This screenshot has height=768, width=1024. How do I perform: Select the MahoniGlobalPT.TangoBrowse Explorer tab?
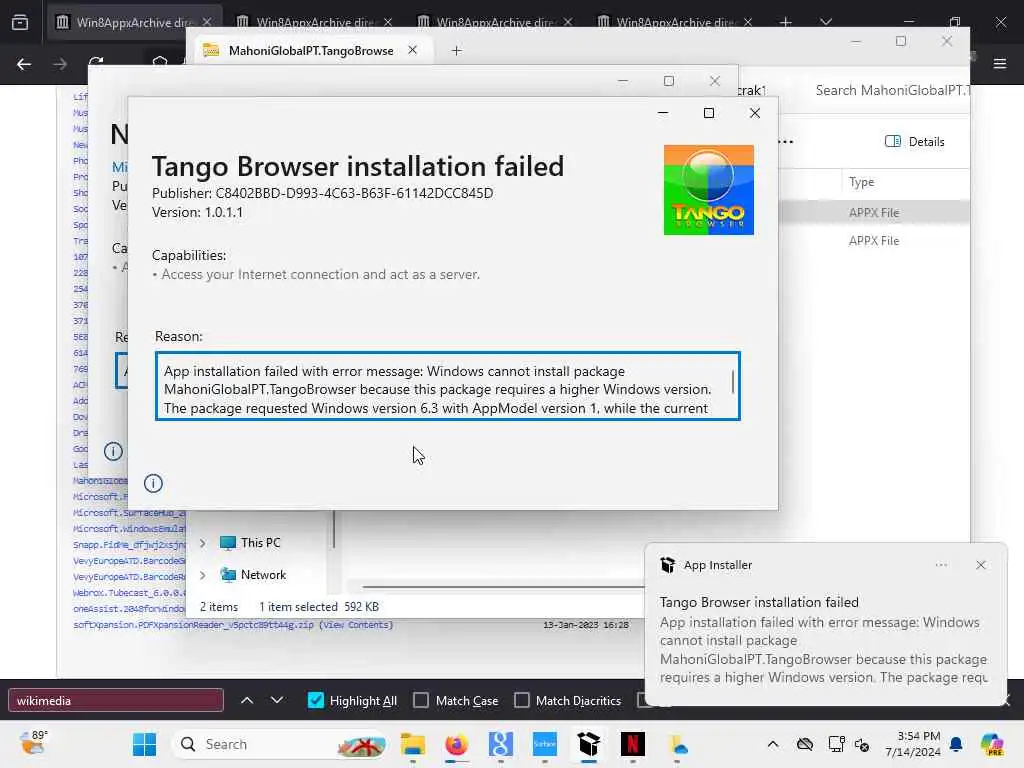(311, 51)
